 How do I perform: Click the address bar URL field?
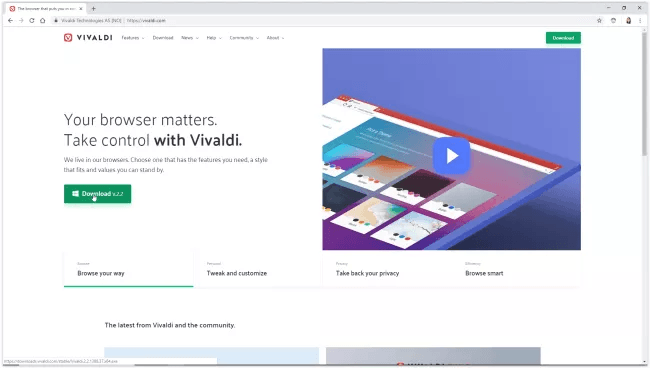click(323, 20)
